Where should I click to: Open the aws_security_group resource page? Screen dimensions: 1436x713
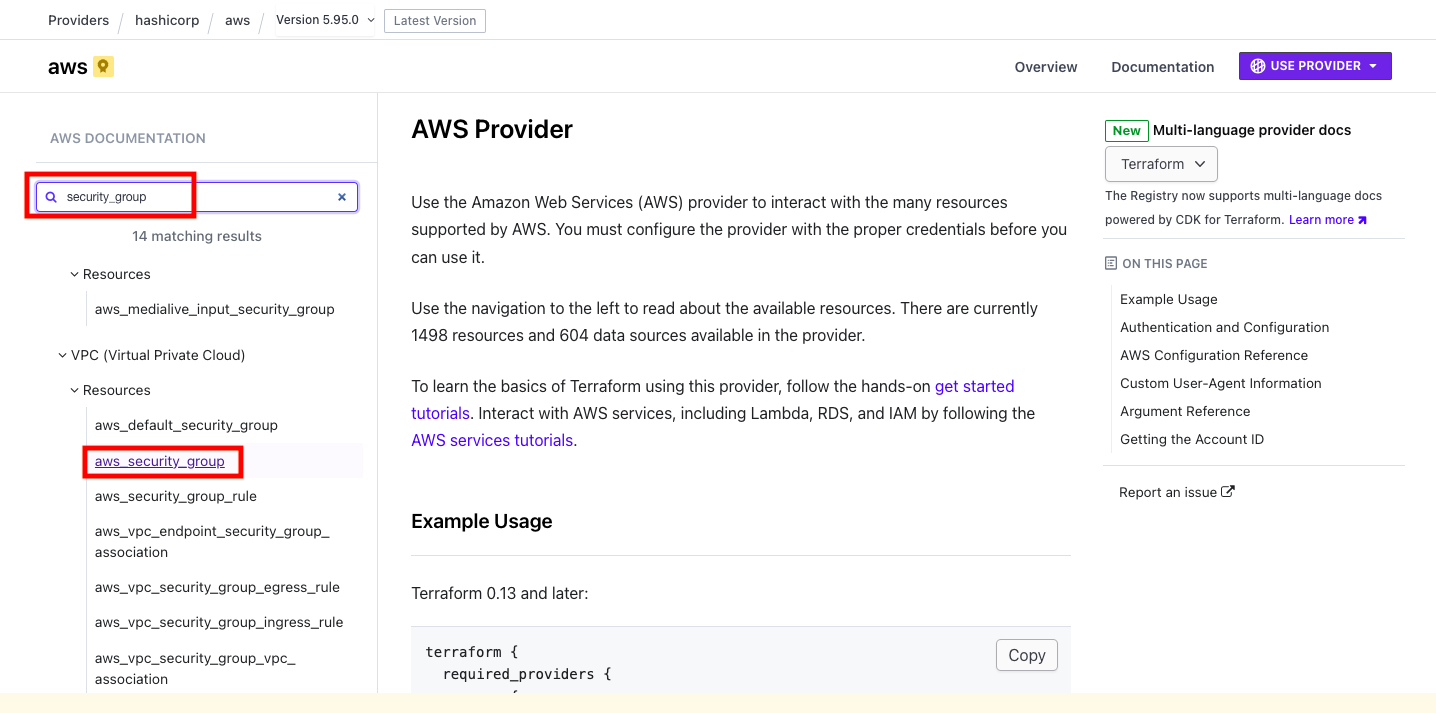(x=160, y=461)
